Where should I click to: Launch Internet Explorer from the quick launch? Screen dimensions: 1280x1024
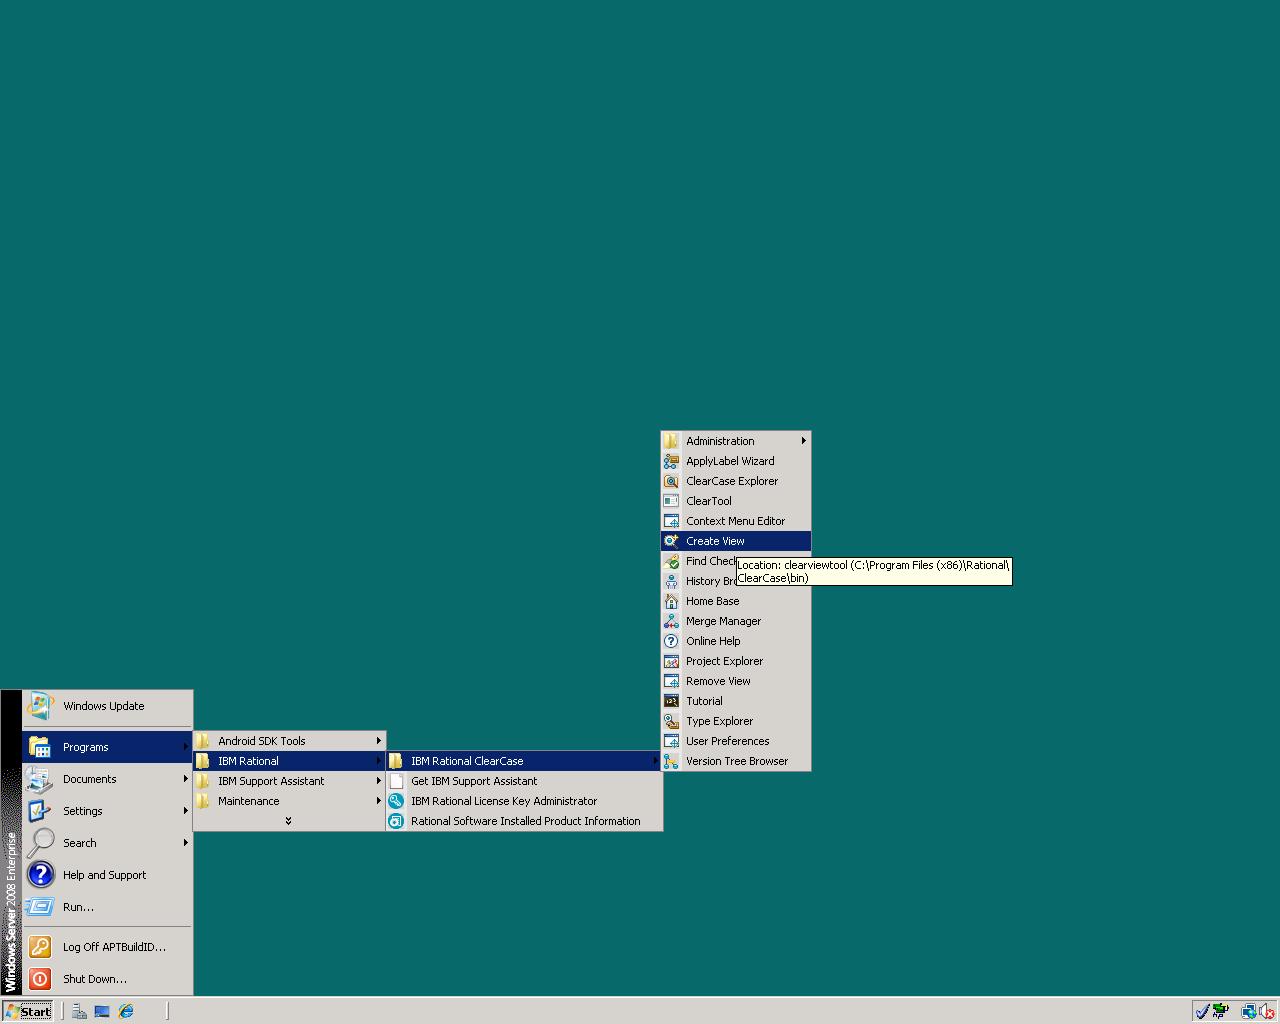tap(126, 1011)
